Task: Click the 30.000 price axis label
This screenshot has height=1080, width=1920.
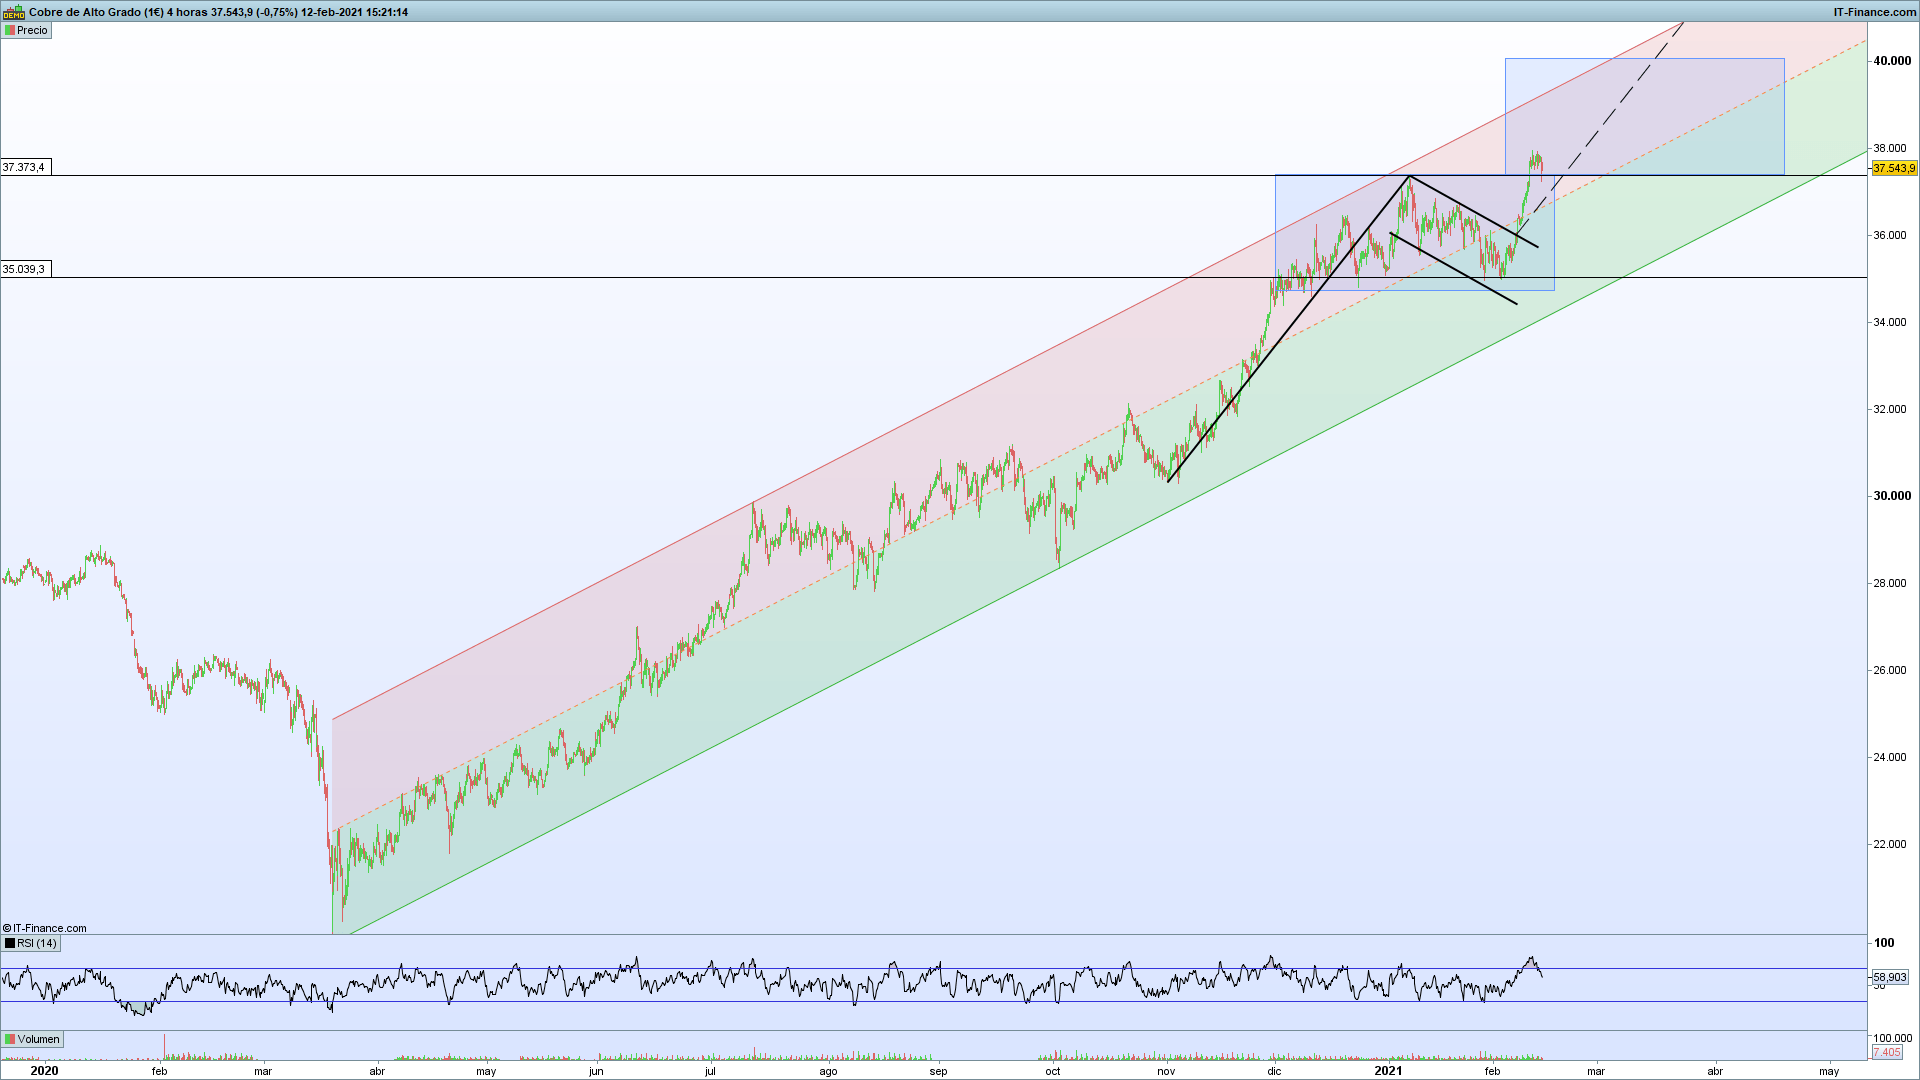Action: (1892, 496)
